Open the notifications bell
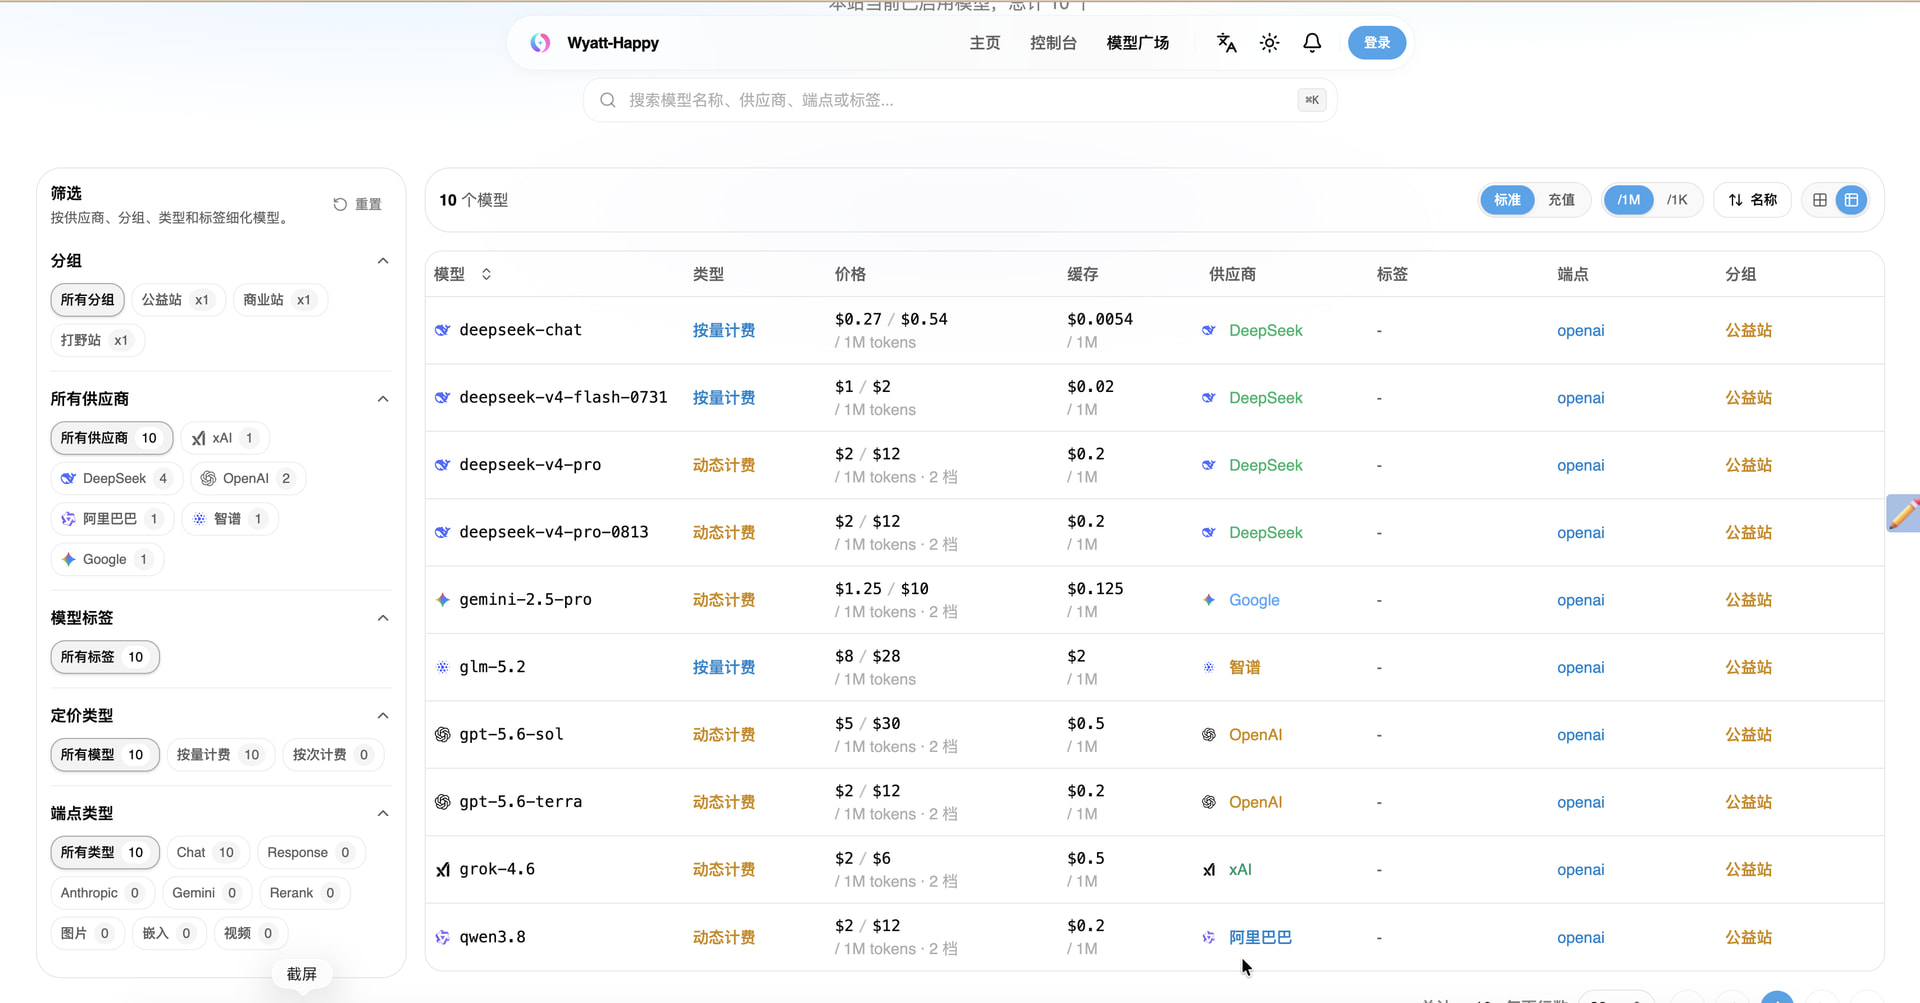The height and width of the screenshot is (1003, 1920). [x=1312, y=43]
